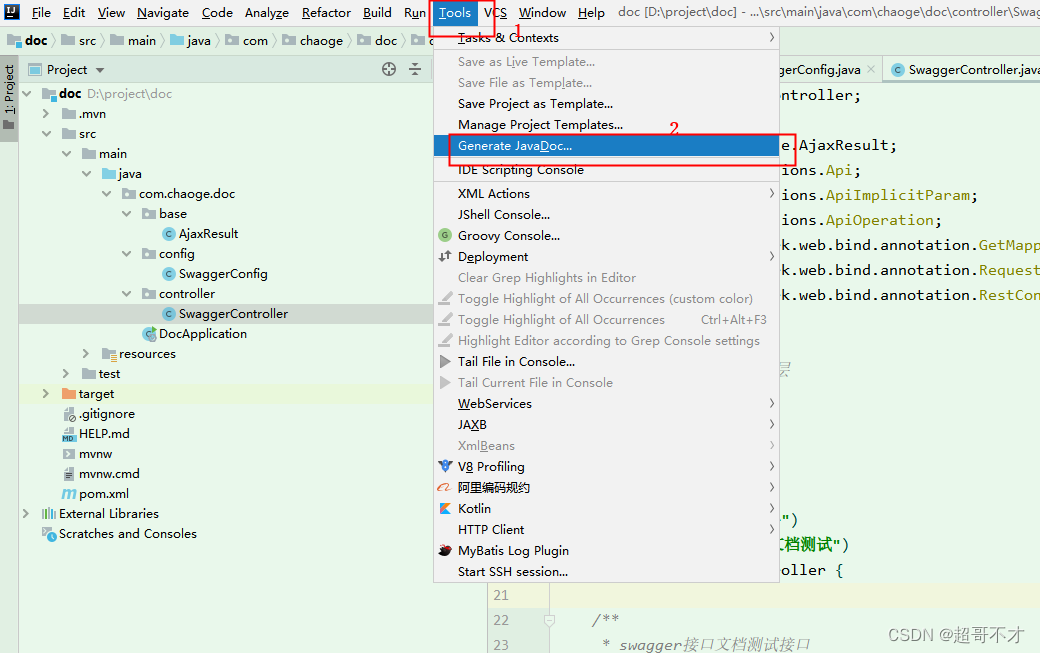Choose Save Project as Template...
This screenshot has width=1040, height=653.
606,103
